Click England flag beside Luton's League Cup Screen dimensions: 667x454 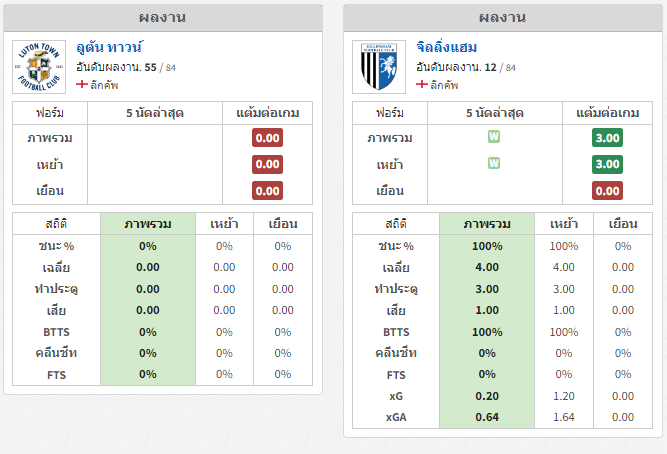(82, 84)
